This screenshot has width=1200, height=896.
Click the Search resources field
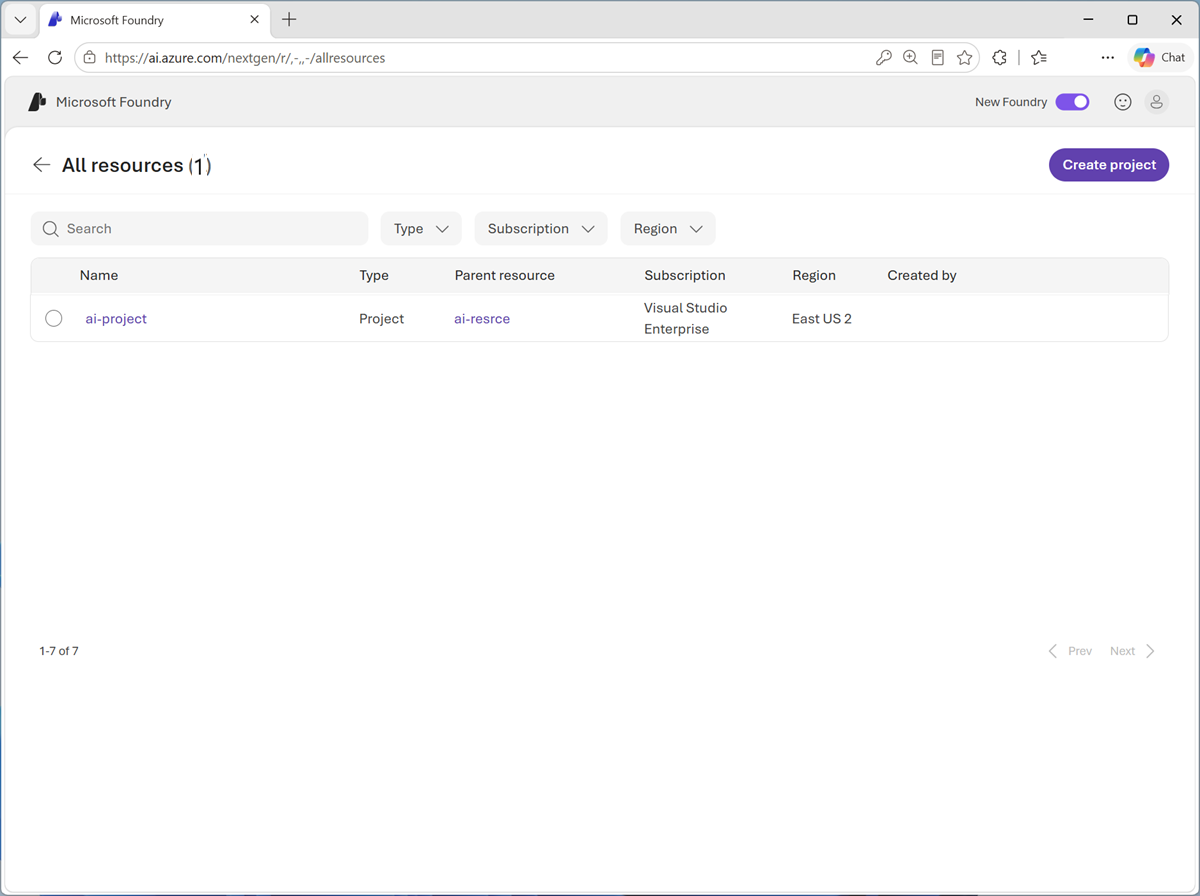point(200,229)
